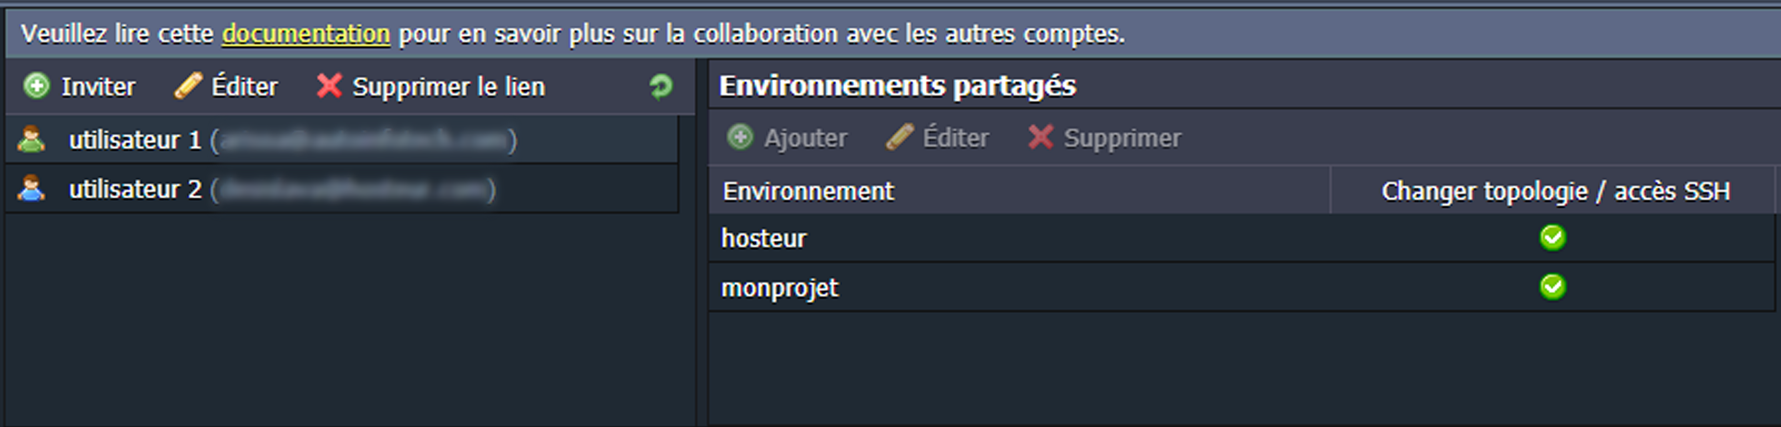Click the green Inviter plus icon
1781x427 pixels.
pyautogui.click(x=37, y=86)
